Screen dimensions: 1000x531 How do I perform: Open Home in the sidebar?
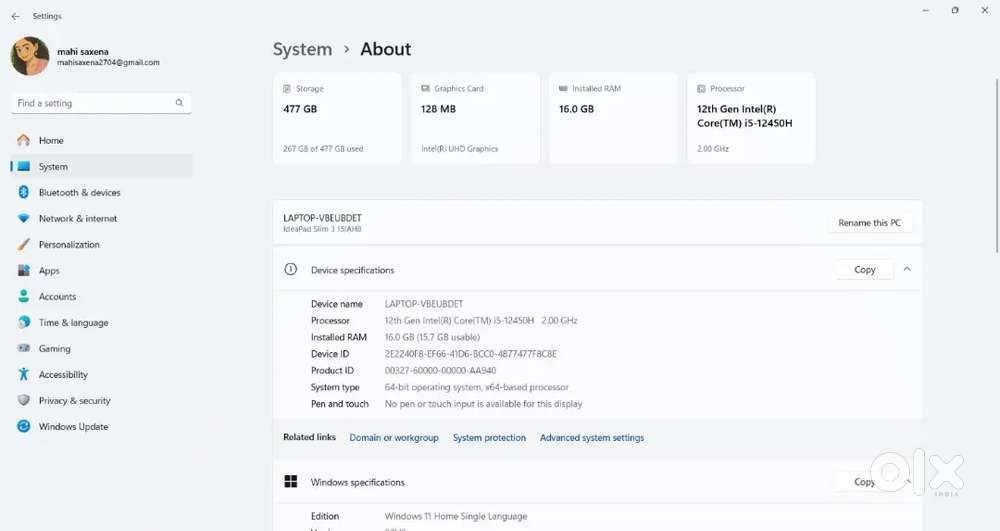point(101,140)
